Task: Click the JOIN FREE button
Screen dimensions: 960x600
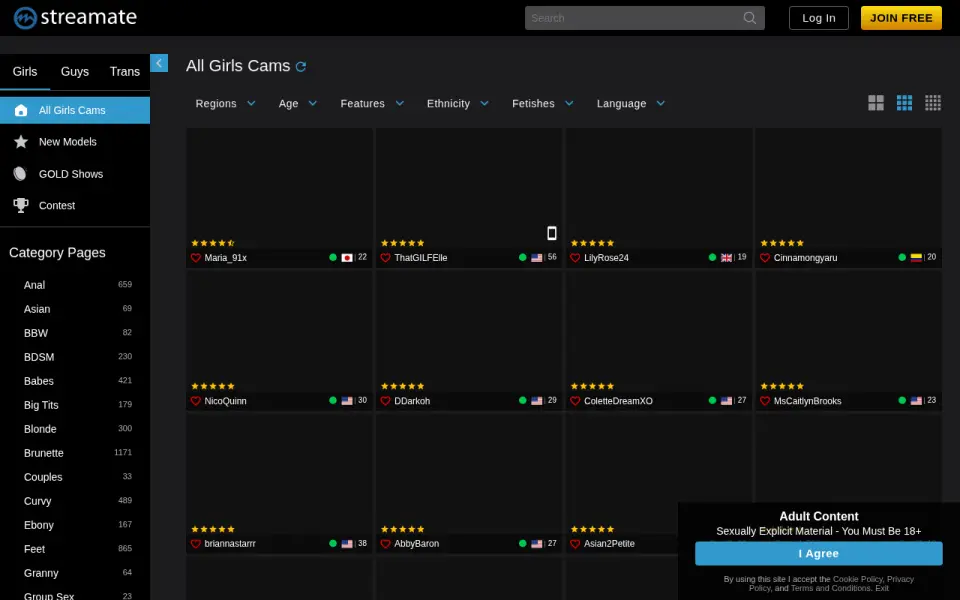Action: pos(901,18)
